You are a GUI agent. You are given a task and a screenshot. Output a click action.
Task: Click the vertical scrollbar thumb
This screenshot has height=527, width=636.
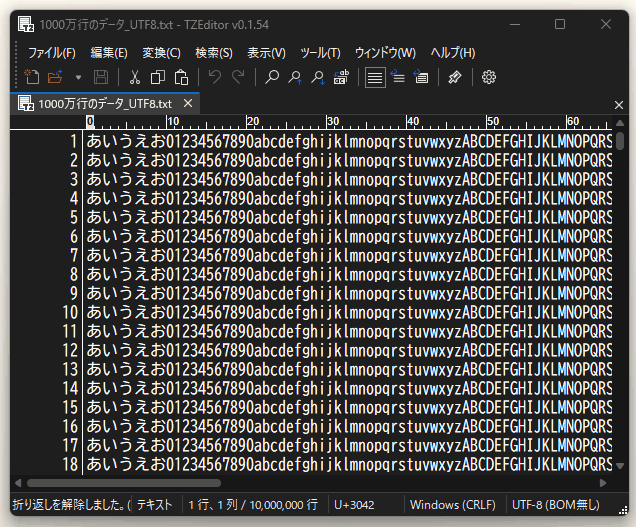(x=620, y=141)
